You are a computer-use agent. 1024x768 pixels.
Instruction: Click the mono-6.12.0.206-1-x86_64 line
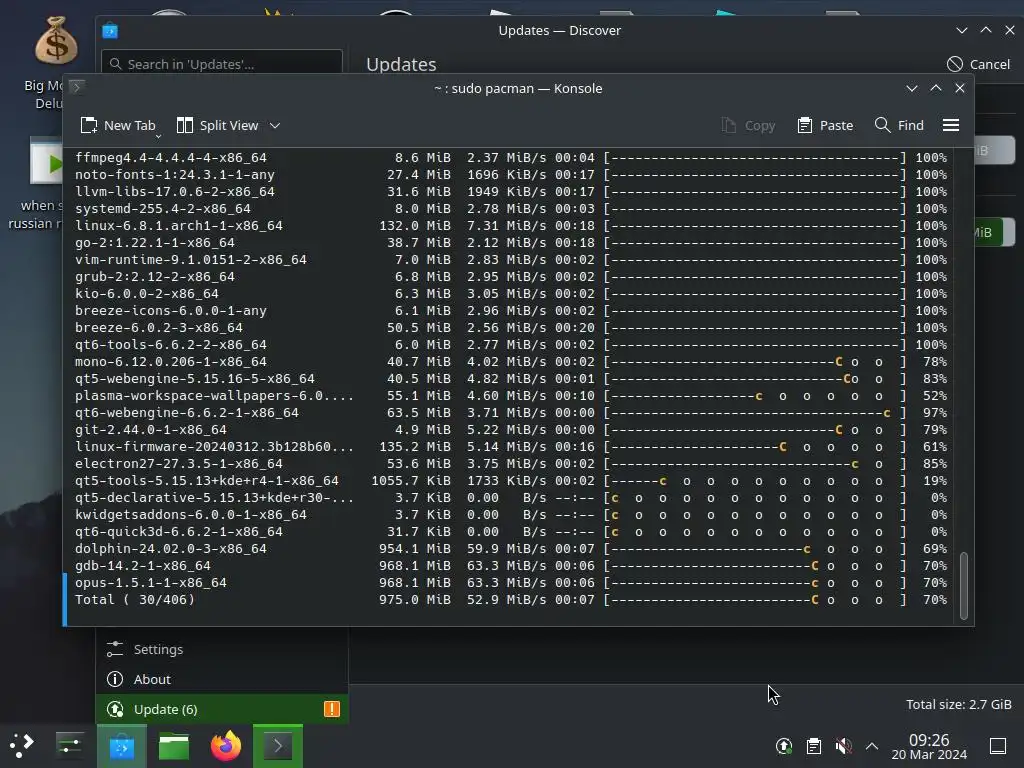(x=511, y=361)
